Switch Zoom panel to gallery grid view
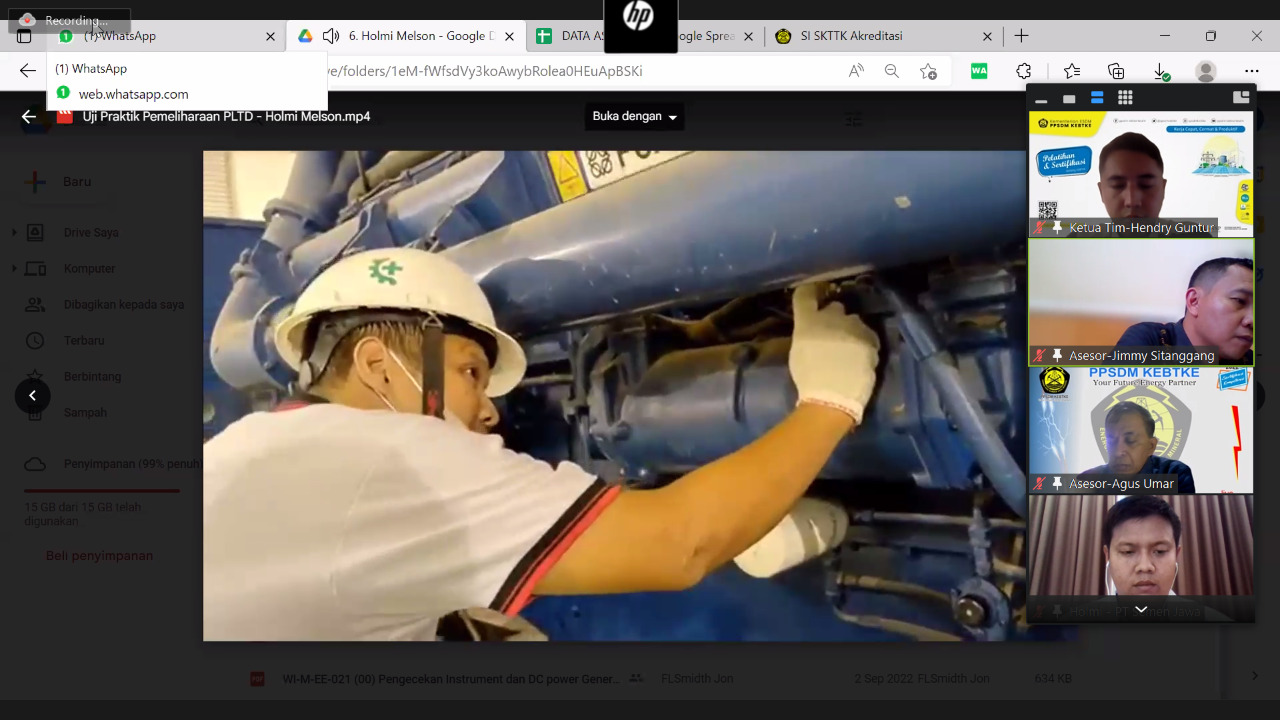The width and height of the screenshot is (1280, 720). click(x=1125, y=98)
